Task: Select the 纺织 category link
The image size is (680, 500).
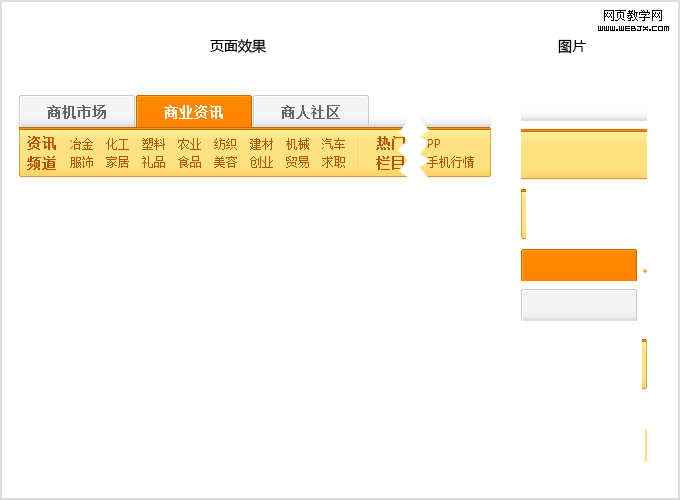Action: click(226, 144)
